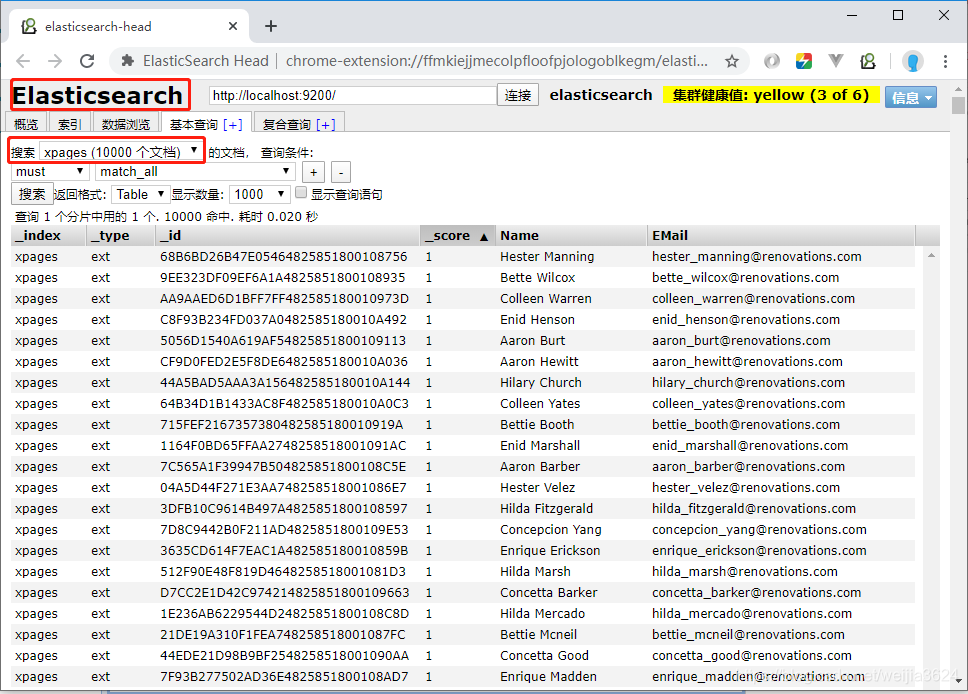The height and width of the screenshot is (694, 968).
Task: Click the localhost:9200 URL field
Action: coord(352,95)
